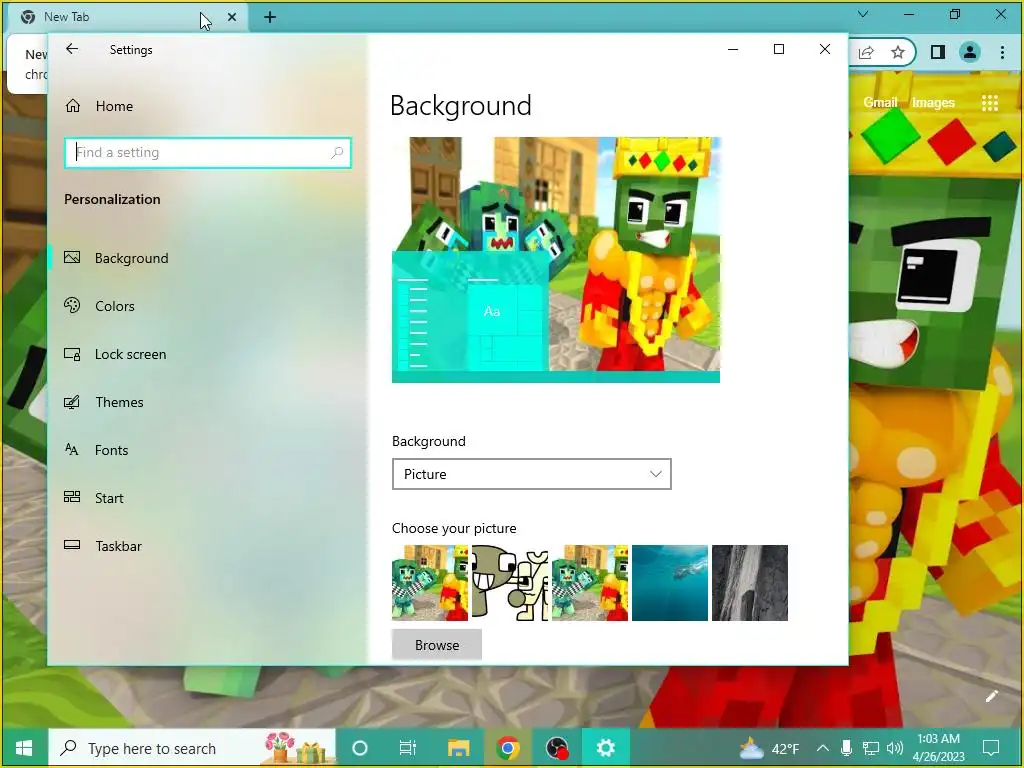Open File Explorer from taskbar

click(458, 748)
